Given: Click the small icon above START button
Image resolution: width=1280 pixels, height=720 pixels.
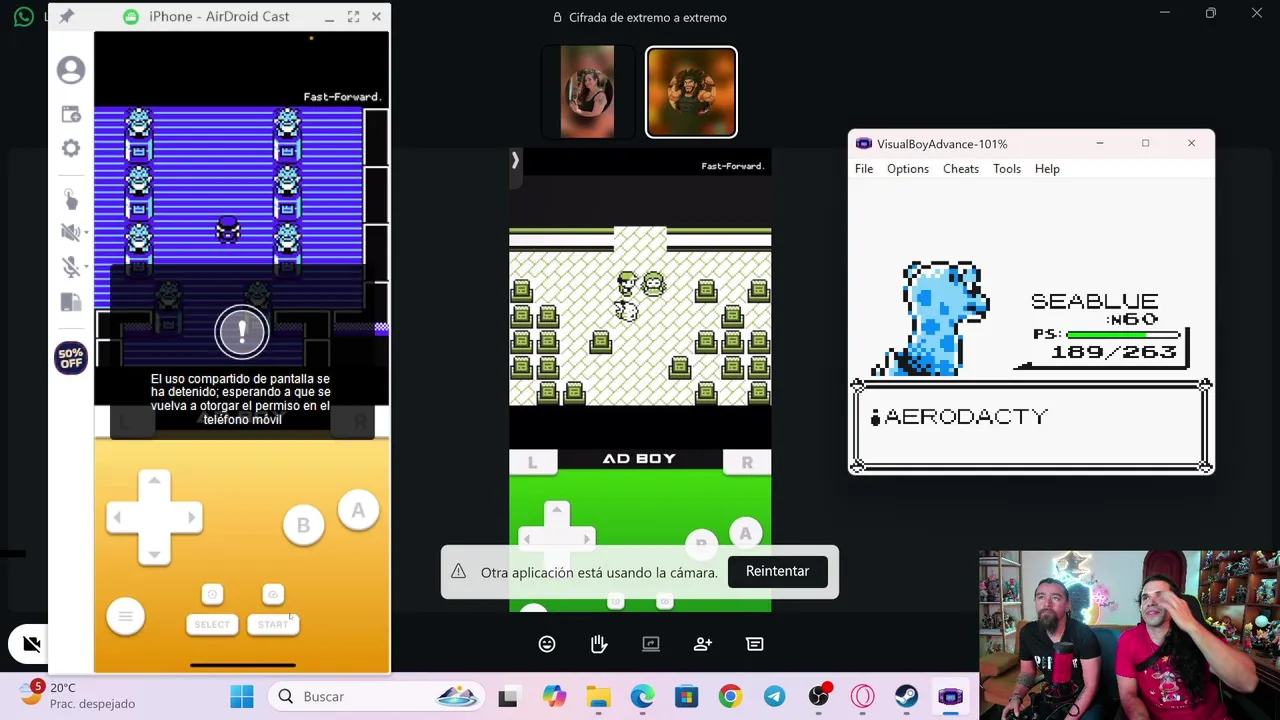Looking at the screenshot, I should pos(273,595).
